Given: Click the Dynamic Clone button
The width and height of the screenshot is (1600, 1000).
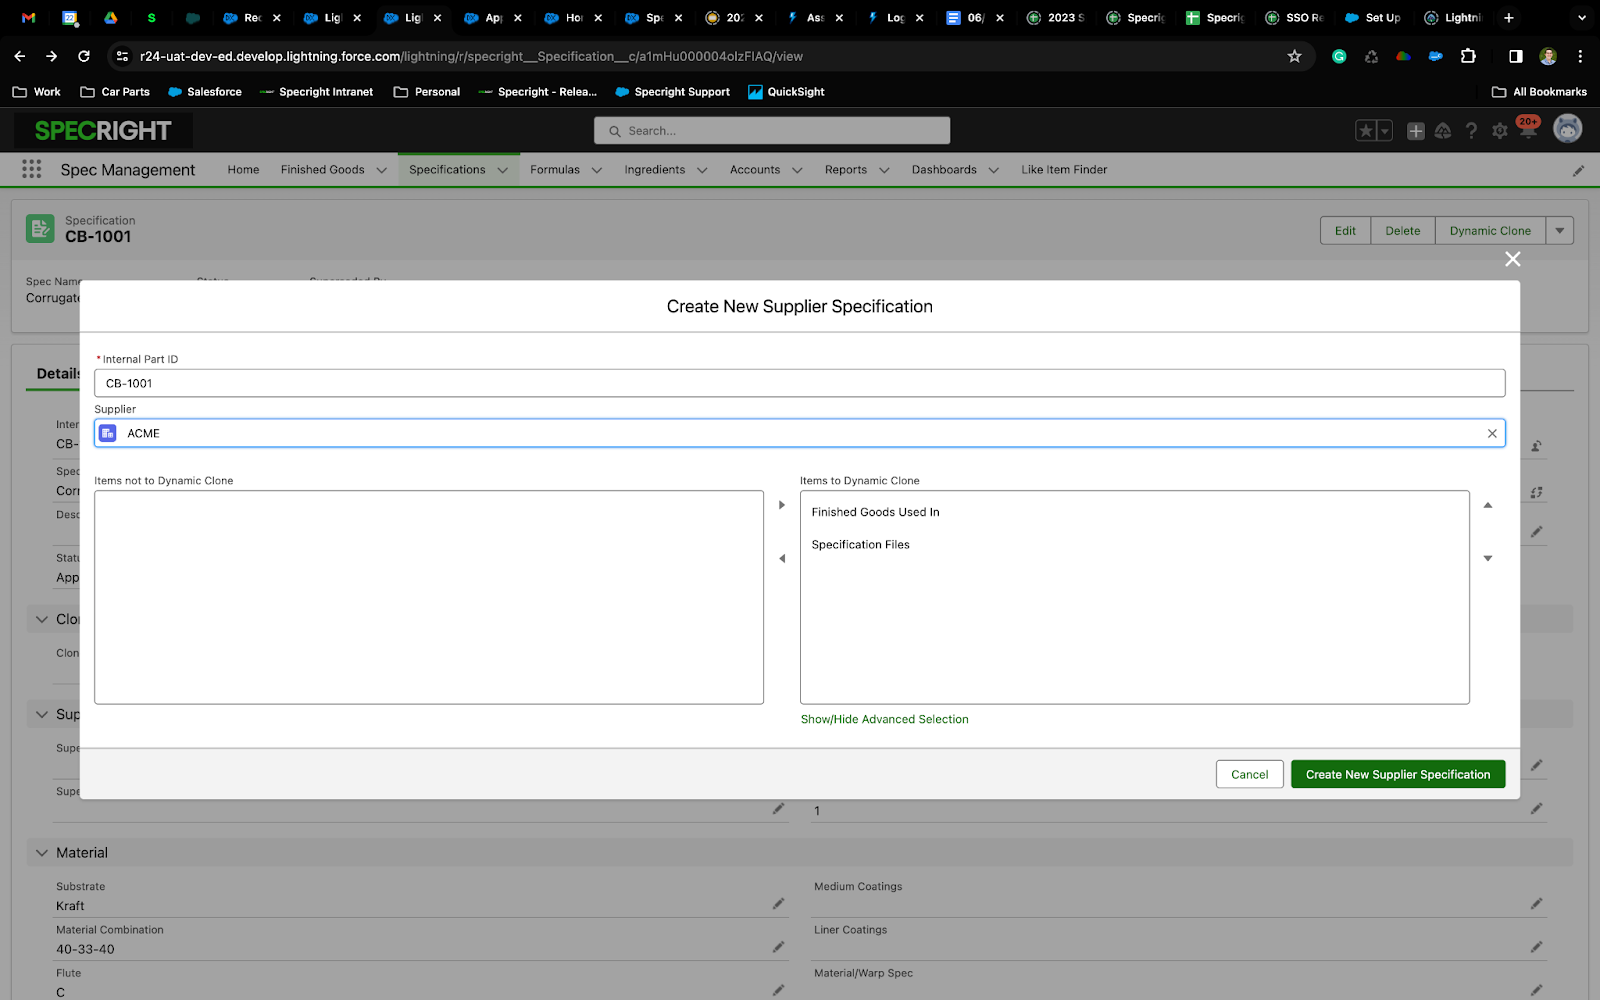Looking at the screenshot, I should coord(1490,231).
